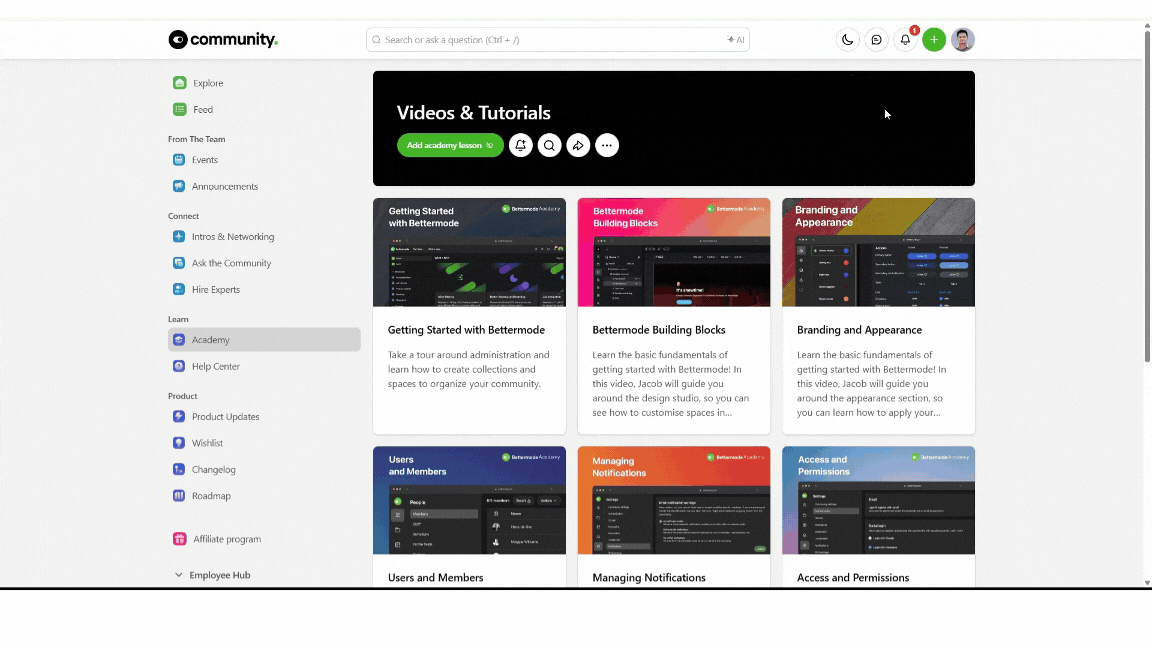Select Roadmap label in sidebar
Screen dimensions: 1152x648
point(212,496)
